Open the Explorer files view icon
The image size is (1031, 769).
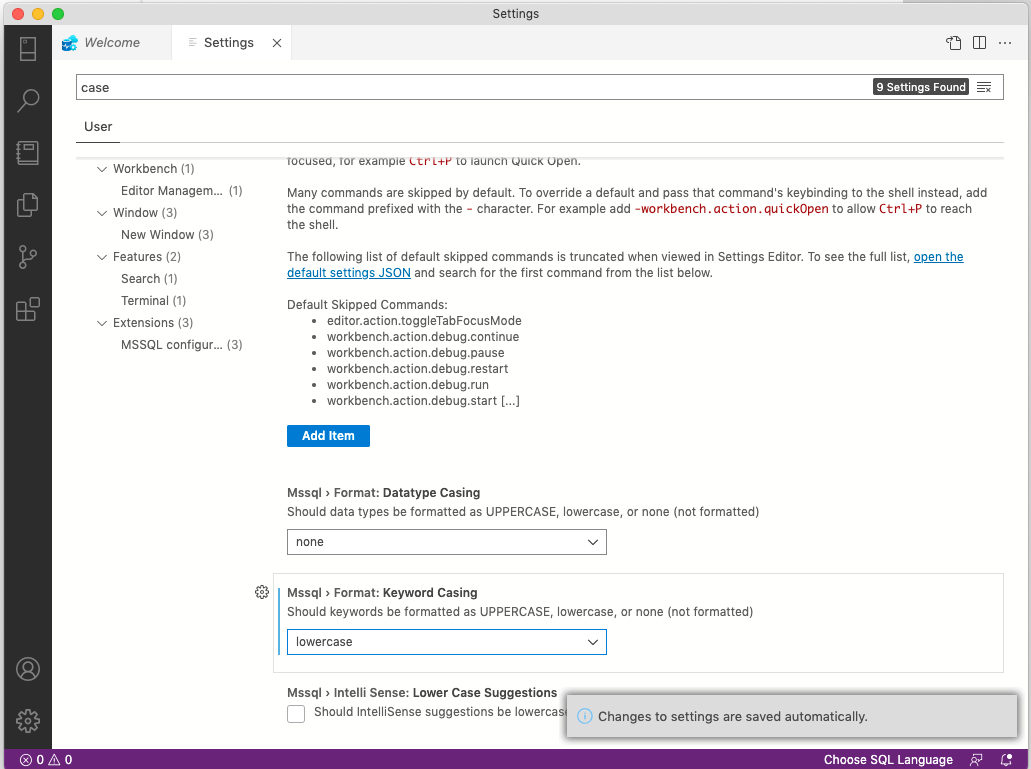pos(28,204)
